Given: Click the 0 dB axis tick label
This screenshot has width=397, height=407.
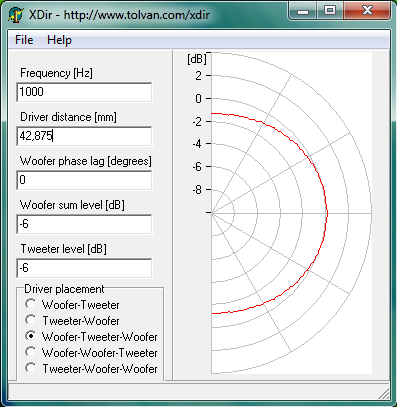Looking at the screenshot, I should 199,99.
